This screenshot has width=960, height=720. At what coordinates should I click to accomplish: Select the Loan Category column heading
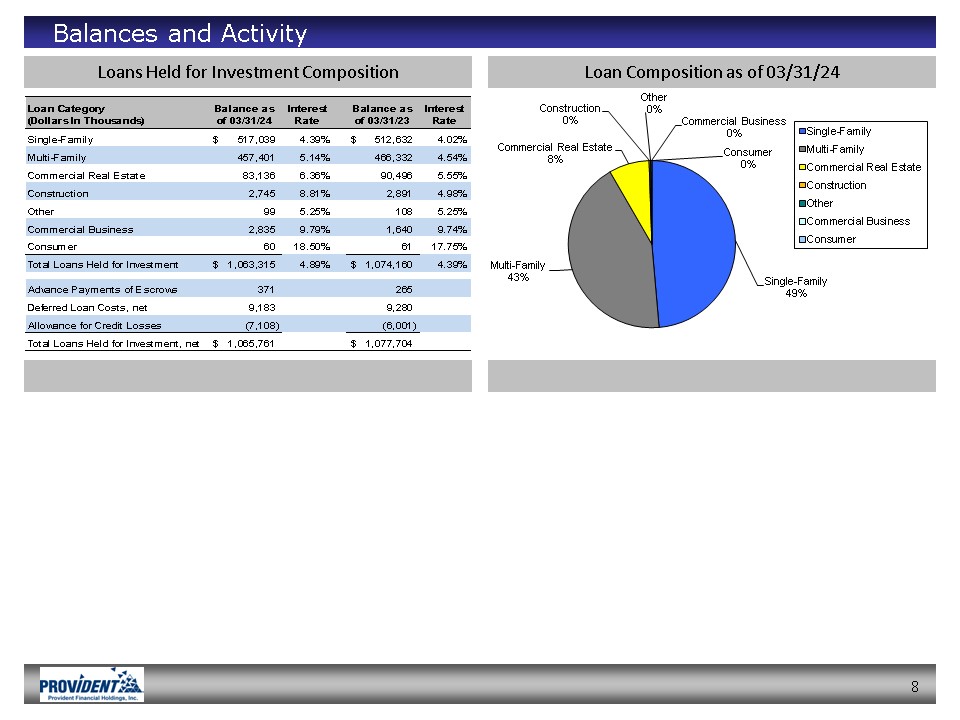(x=85, y=114)
